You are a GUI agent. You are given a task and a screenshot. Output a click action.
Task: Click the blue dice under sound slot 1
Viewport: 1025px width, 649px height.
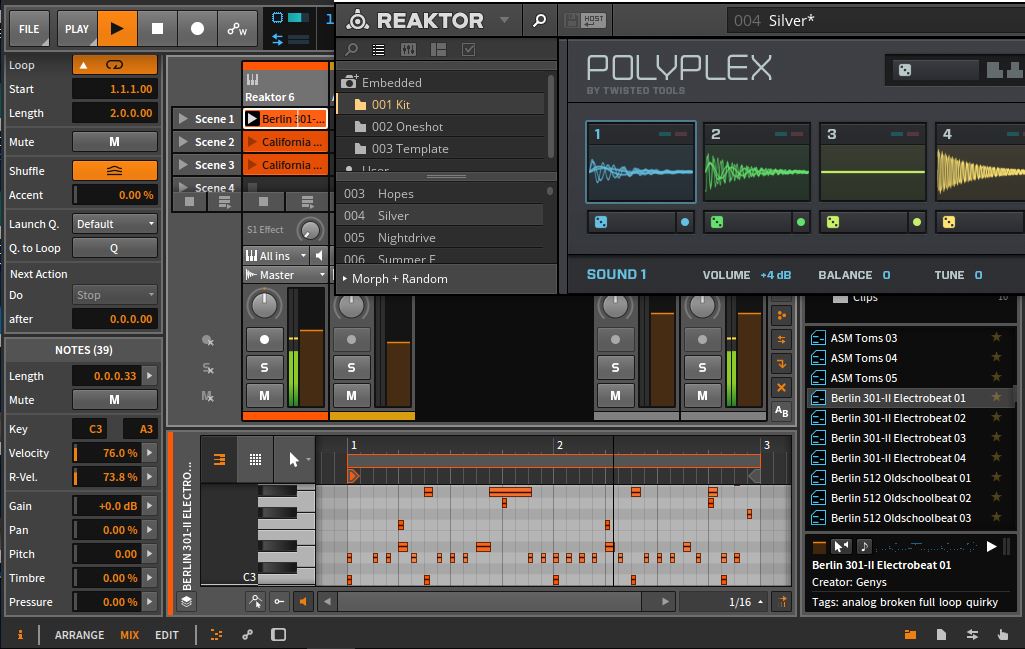click(601, 222)
